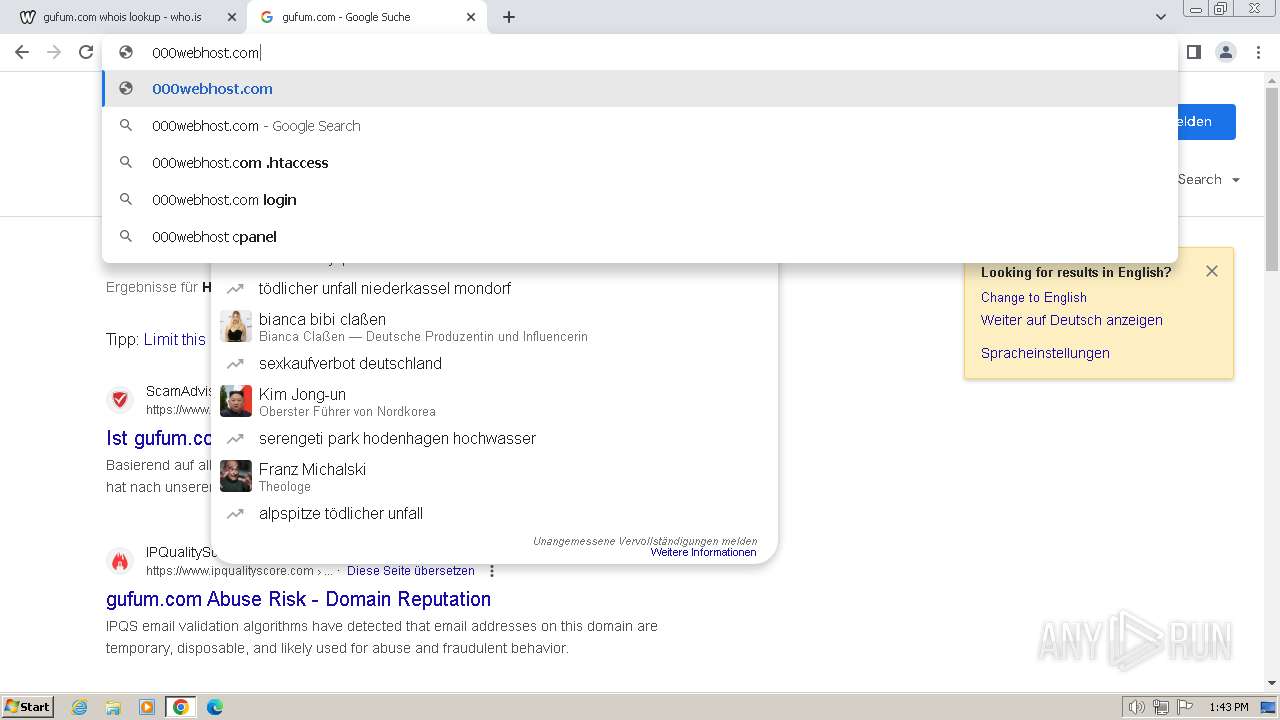Select '000webhost.com - Google Search' suggestion
Screen dimensions: 1280x720
coord(640,126)
